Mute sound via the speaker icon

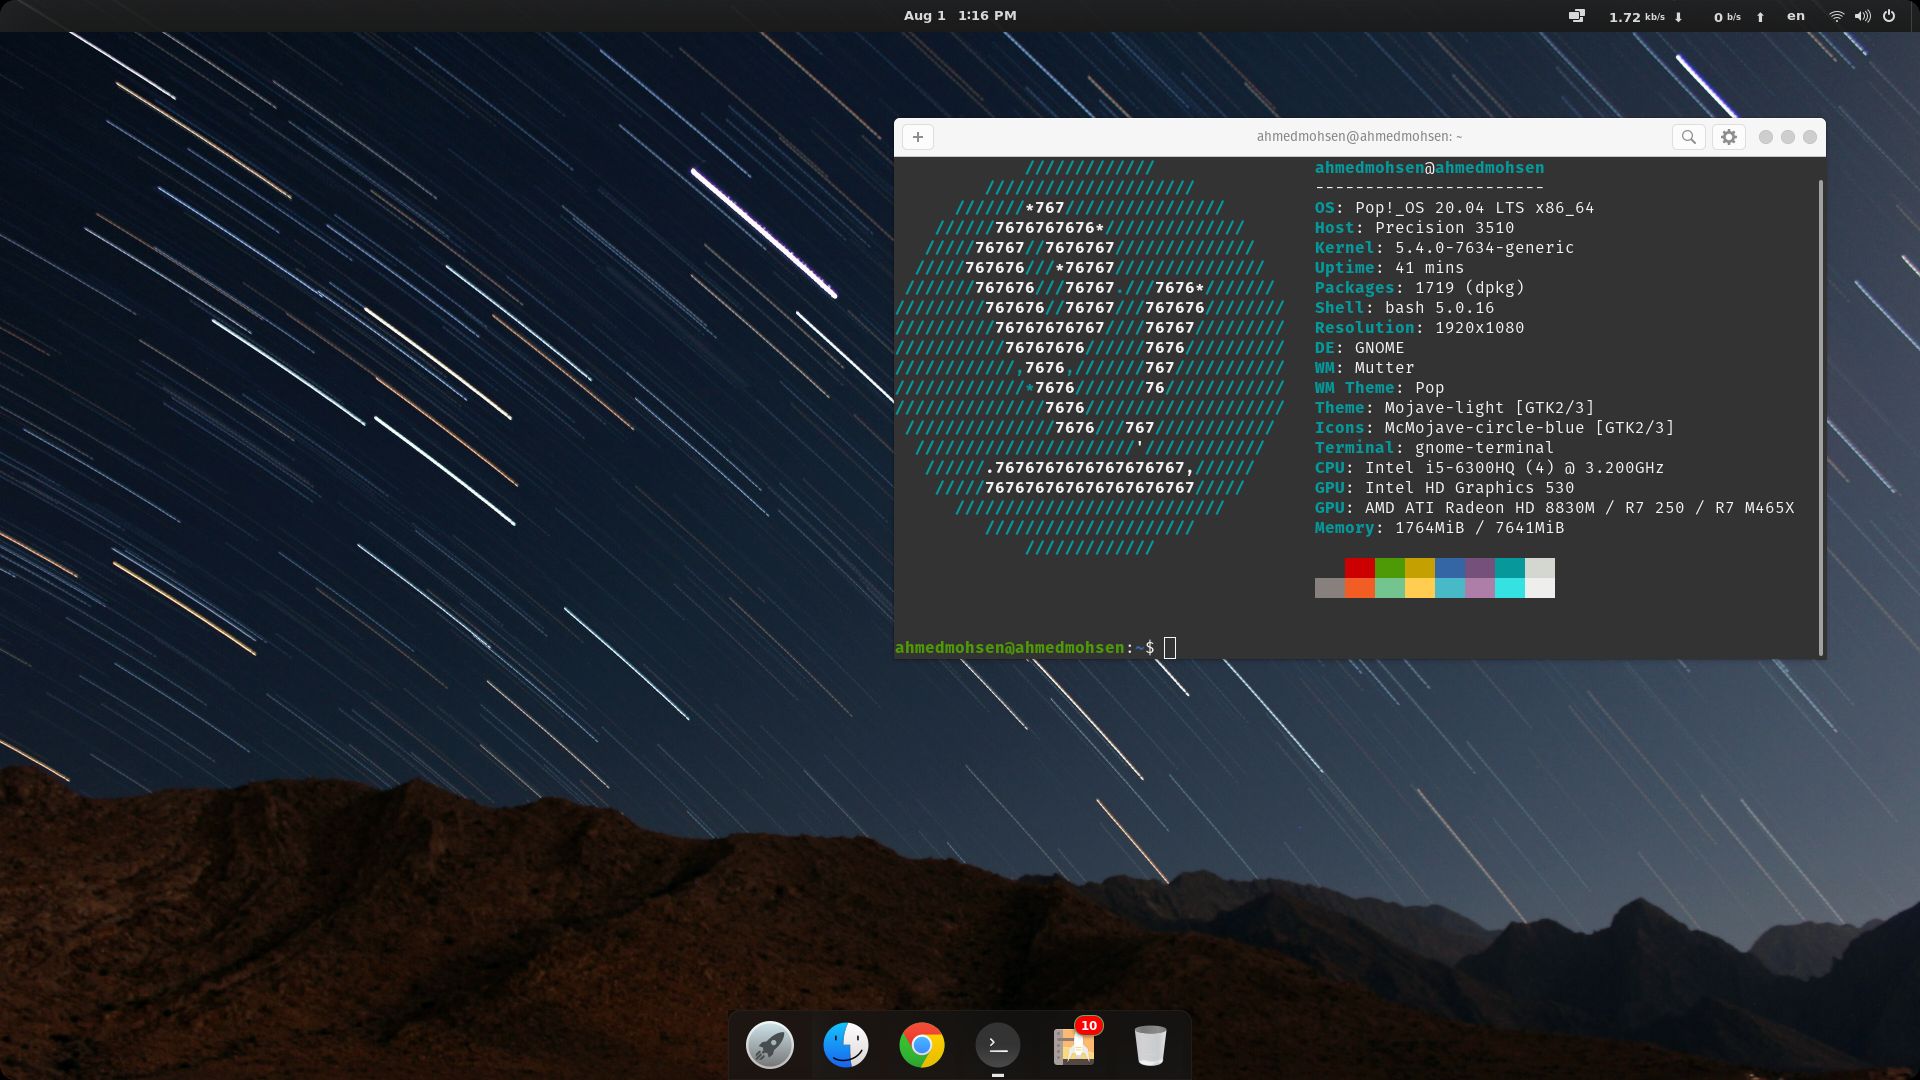(1861, 16)
